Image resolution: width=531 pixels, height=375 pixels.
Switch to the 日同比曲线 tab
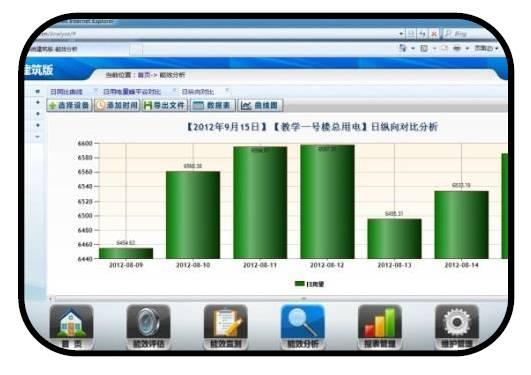[x=66, y=92]
